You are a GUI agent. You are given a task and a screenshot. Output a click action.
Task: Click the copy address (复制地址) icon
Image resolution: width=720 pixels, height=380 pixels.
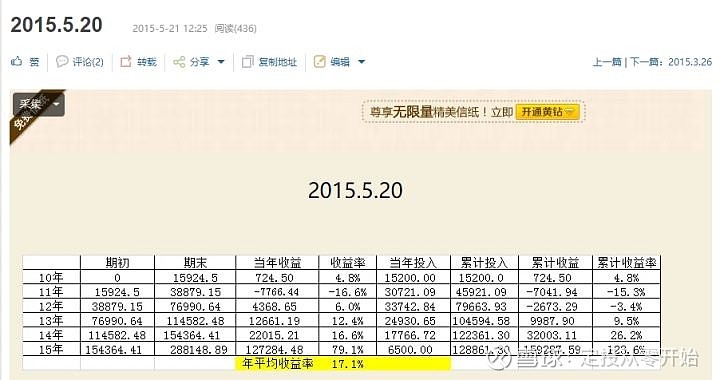[x=248, y=61]
